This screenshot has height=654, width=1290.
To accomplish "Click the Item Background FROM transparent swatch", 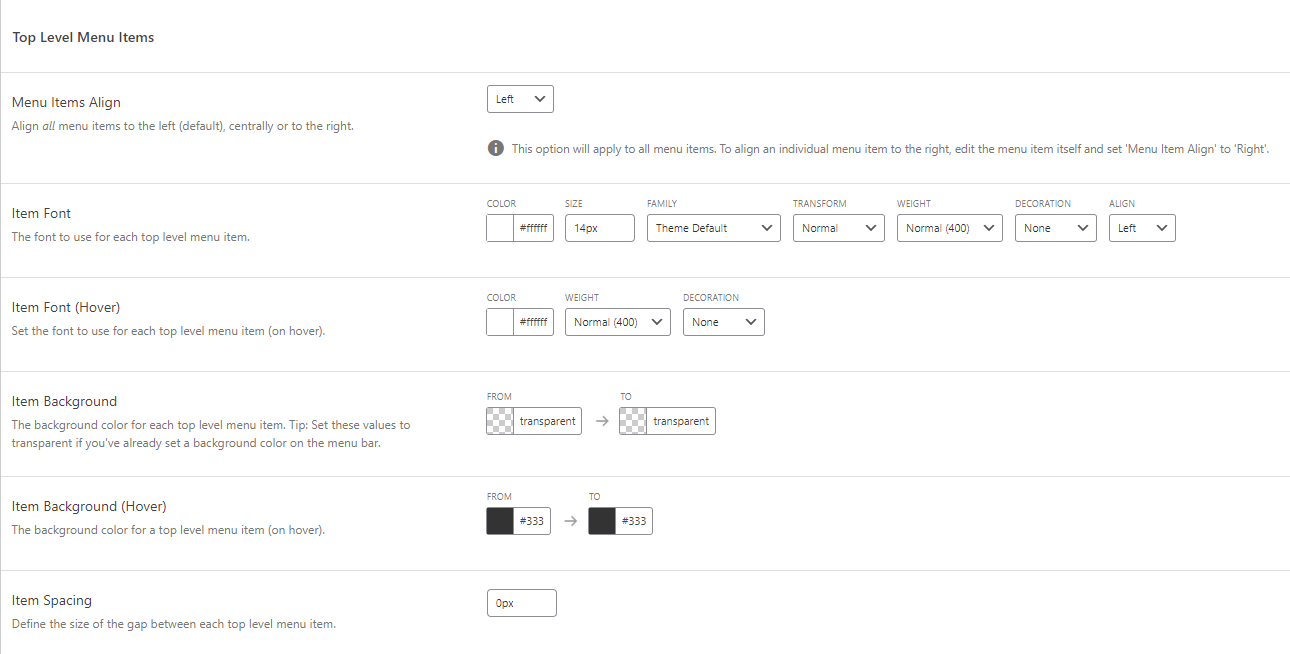I will pos(499,420).
